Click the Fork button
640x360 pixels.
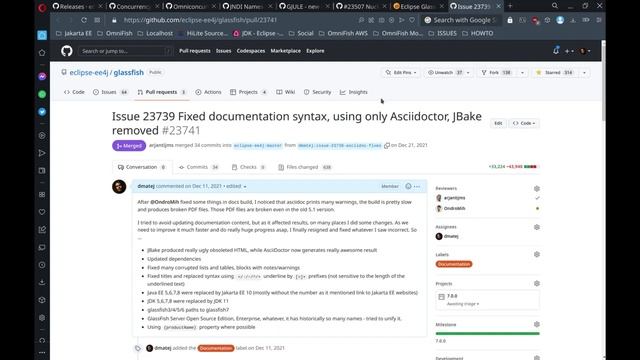coord(497,73)
